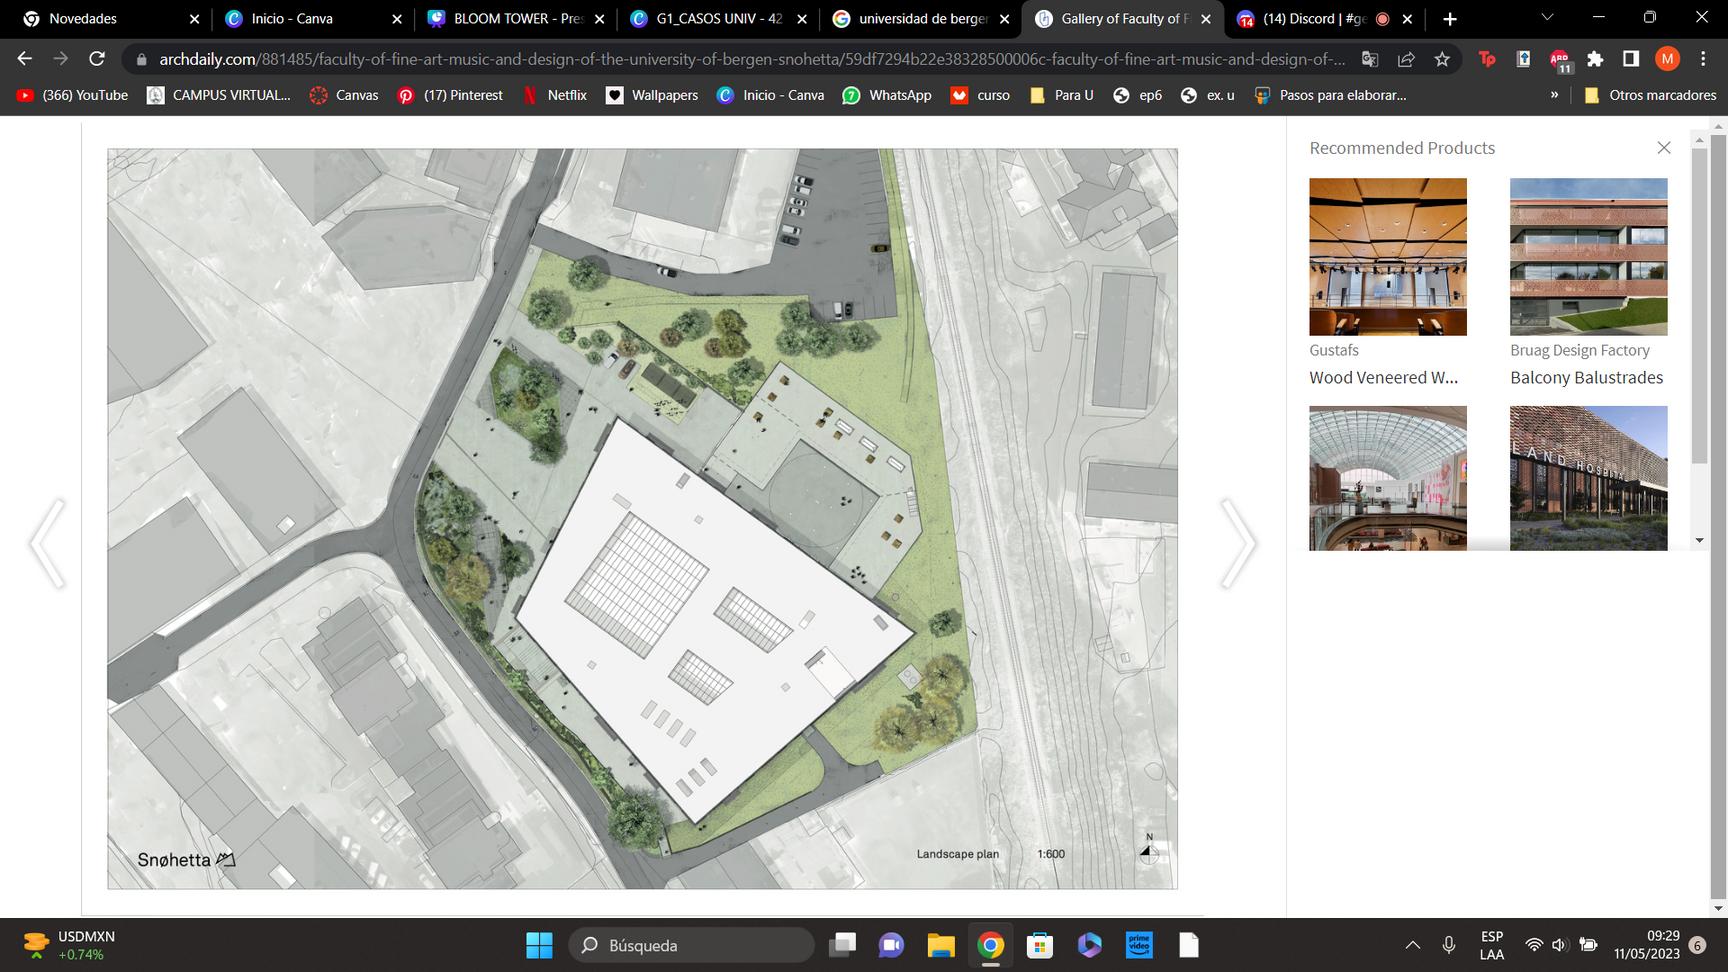The width and height of the screenshot is (1728, 972).
Task: Switch to the G1_CASOS UNIV tab
Action: [718, 19]
